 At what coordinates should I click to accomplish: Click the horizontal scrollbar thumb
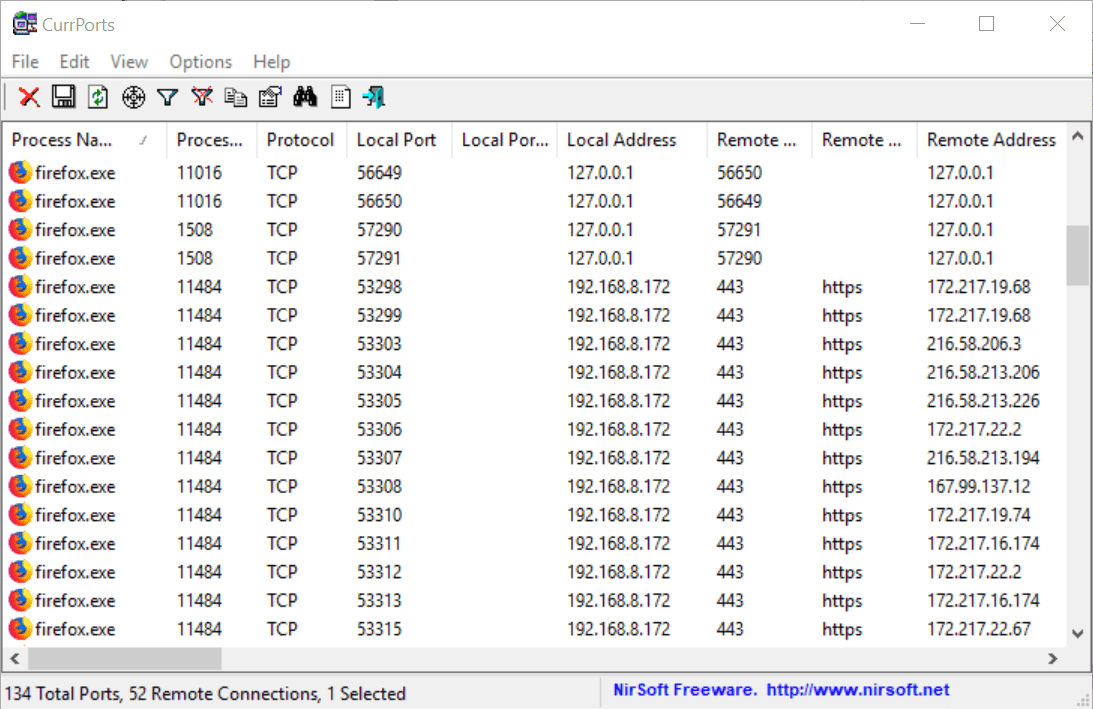coord(125,658)
